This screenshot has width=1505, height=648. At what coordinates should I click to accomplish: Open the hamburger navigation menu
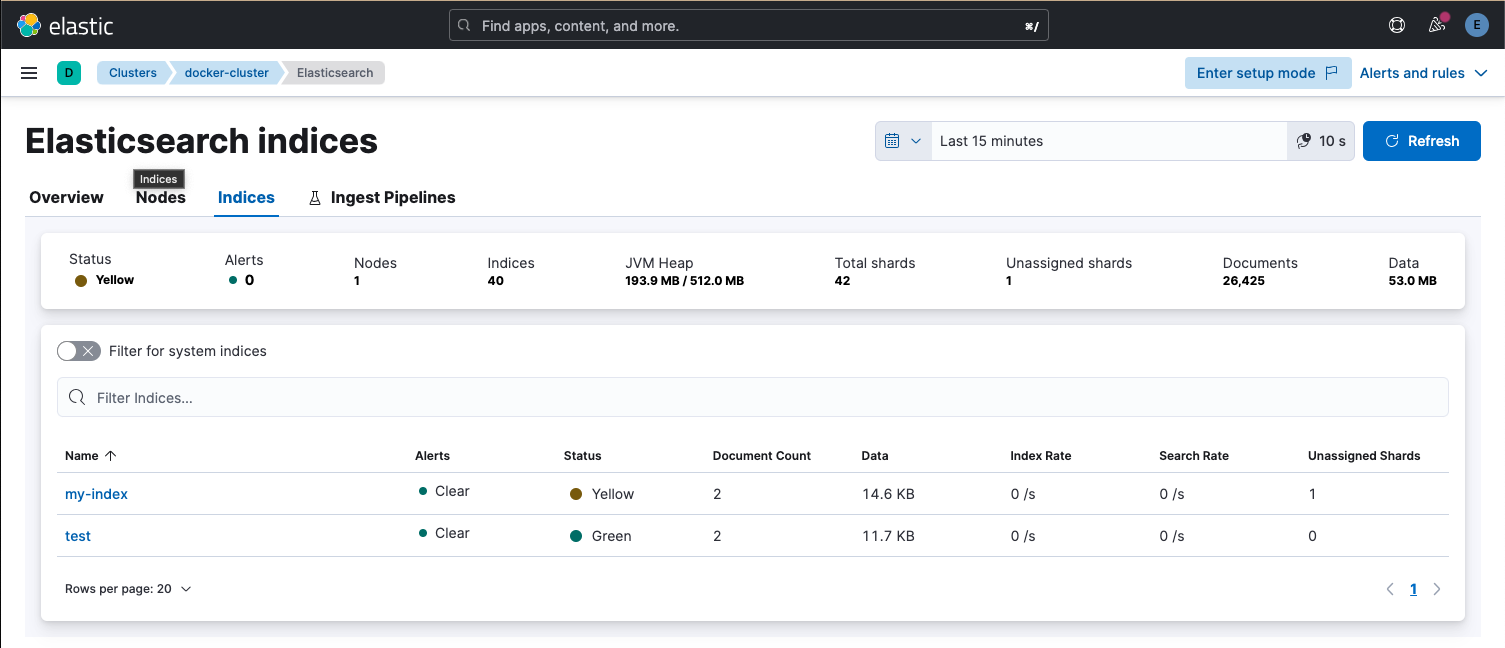point(29,73)
